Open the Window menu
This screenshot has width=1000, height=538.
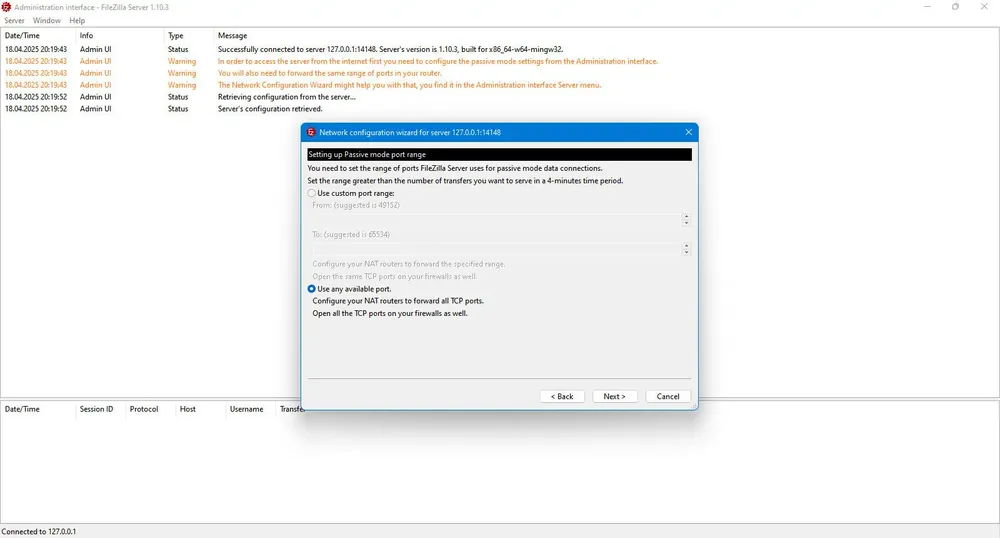47,20
